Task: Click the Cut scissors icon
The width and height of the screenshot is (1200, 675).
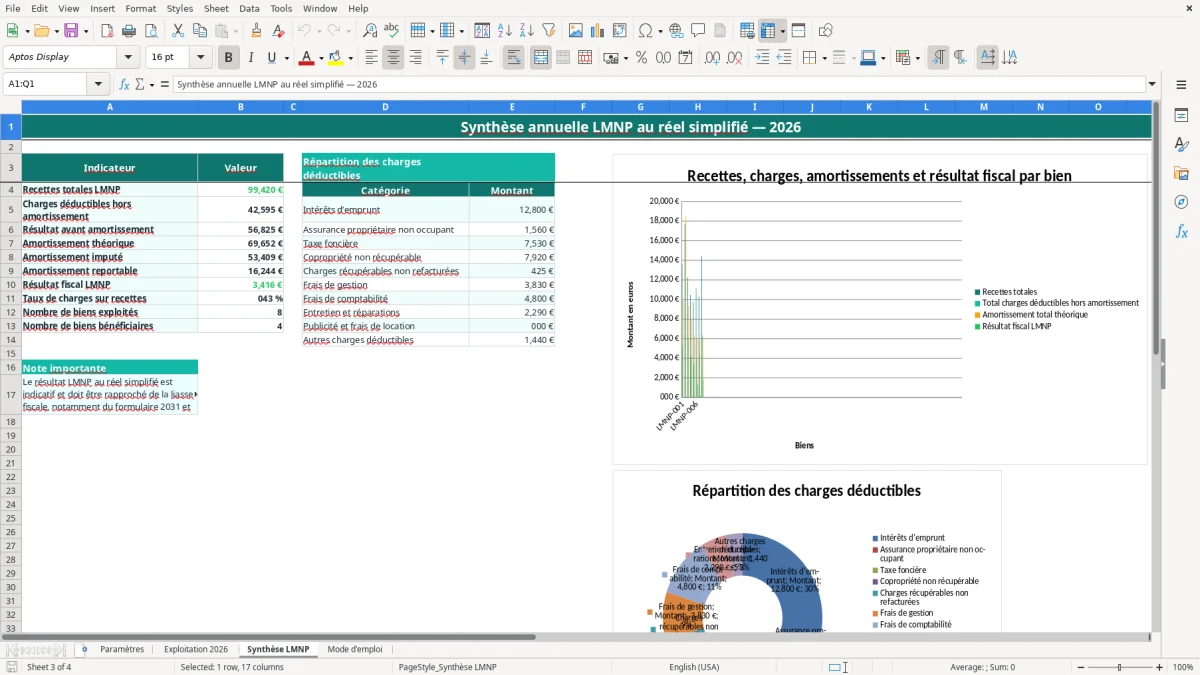Action: point(177,31)
